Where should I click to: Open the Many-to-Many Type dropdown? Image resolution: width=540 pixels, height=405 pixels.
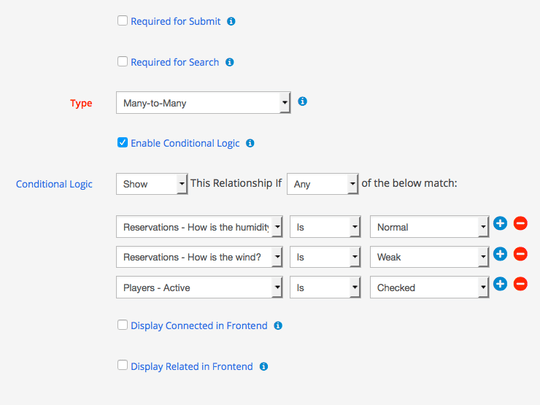tap(204, 103)
